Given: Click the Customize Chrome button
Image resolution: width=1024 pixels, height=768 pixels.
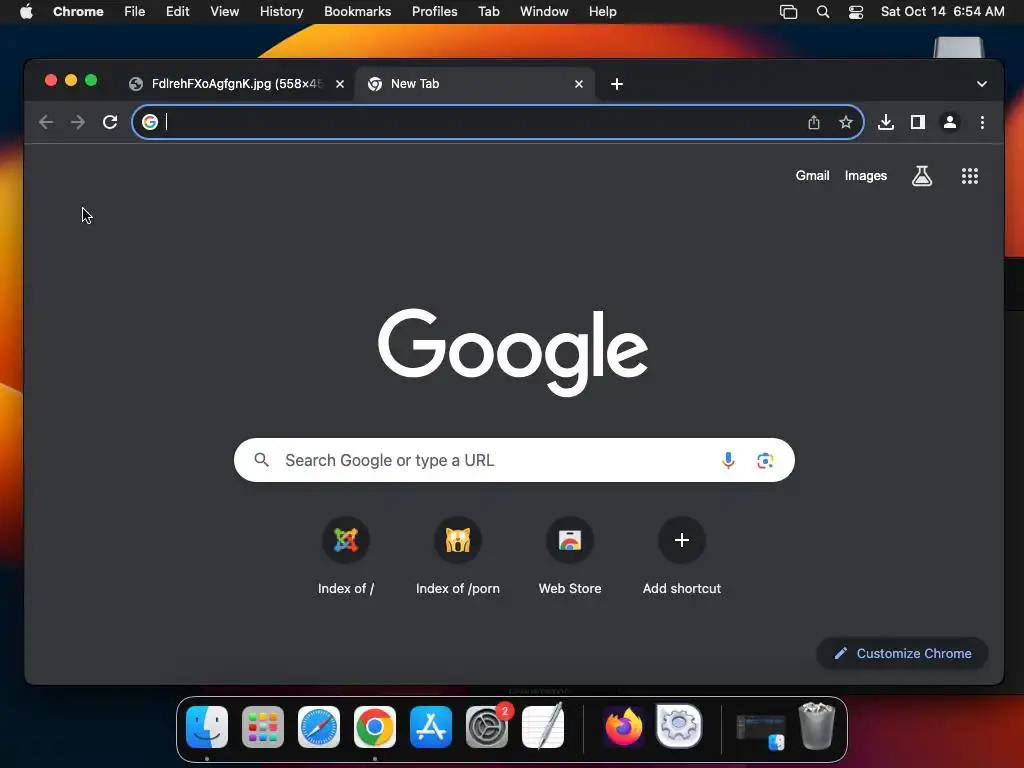Looking at the screenshot, I should click(x=902, y=653).
